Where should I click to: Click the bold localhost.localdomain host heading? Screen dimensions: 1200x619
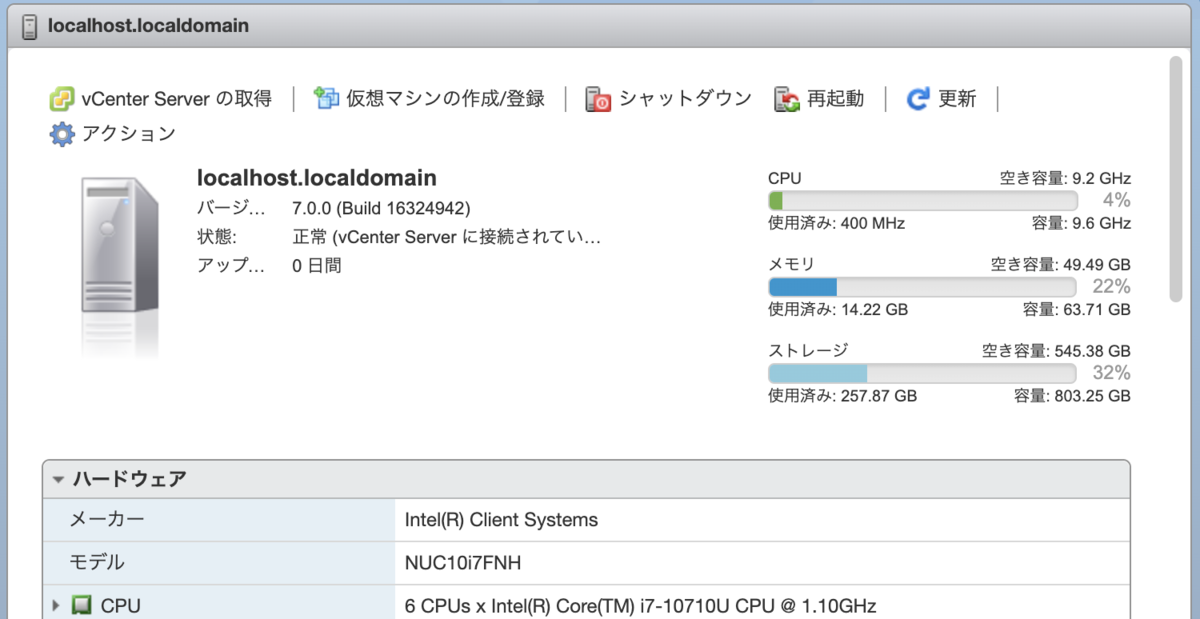point(317,178)
